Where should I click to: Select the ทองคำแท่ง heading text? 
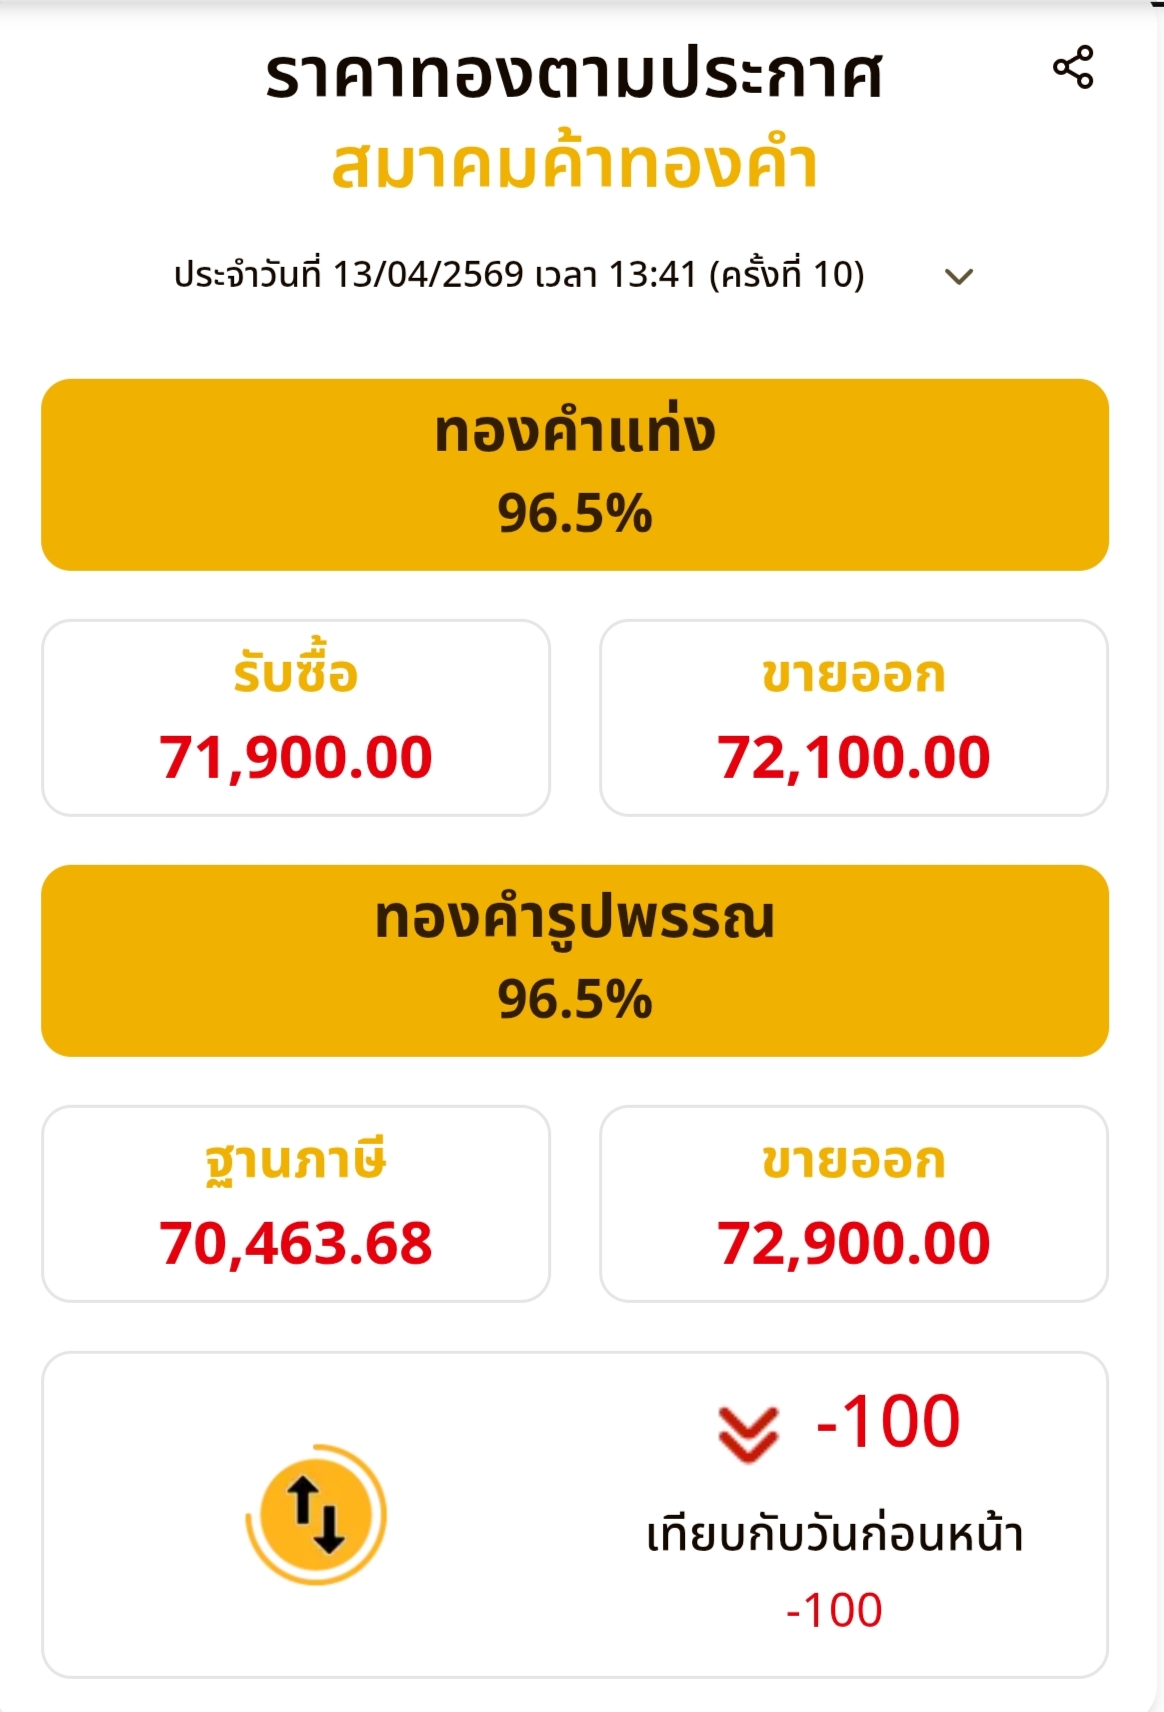tap(575, 432)
